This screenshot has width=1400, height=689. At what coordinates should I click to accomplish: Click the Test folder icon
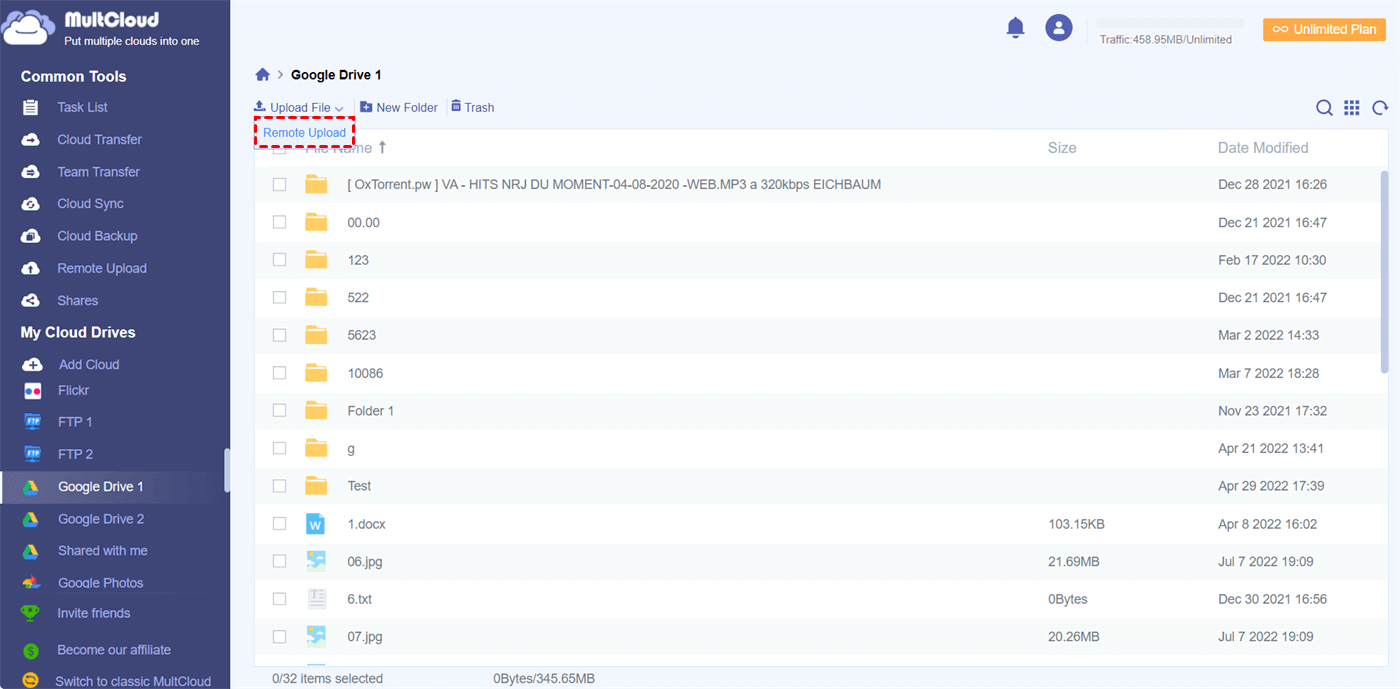tap(316, 486)
